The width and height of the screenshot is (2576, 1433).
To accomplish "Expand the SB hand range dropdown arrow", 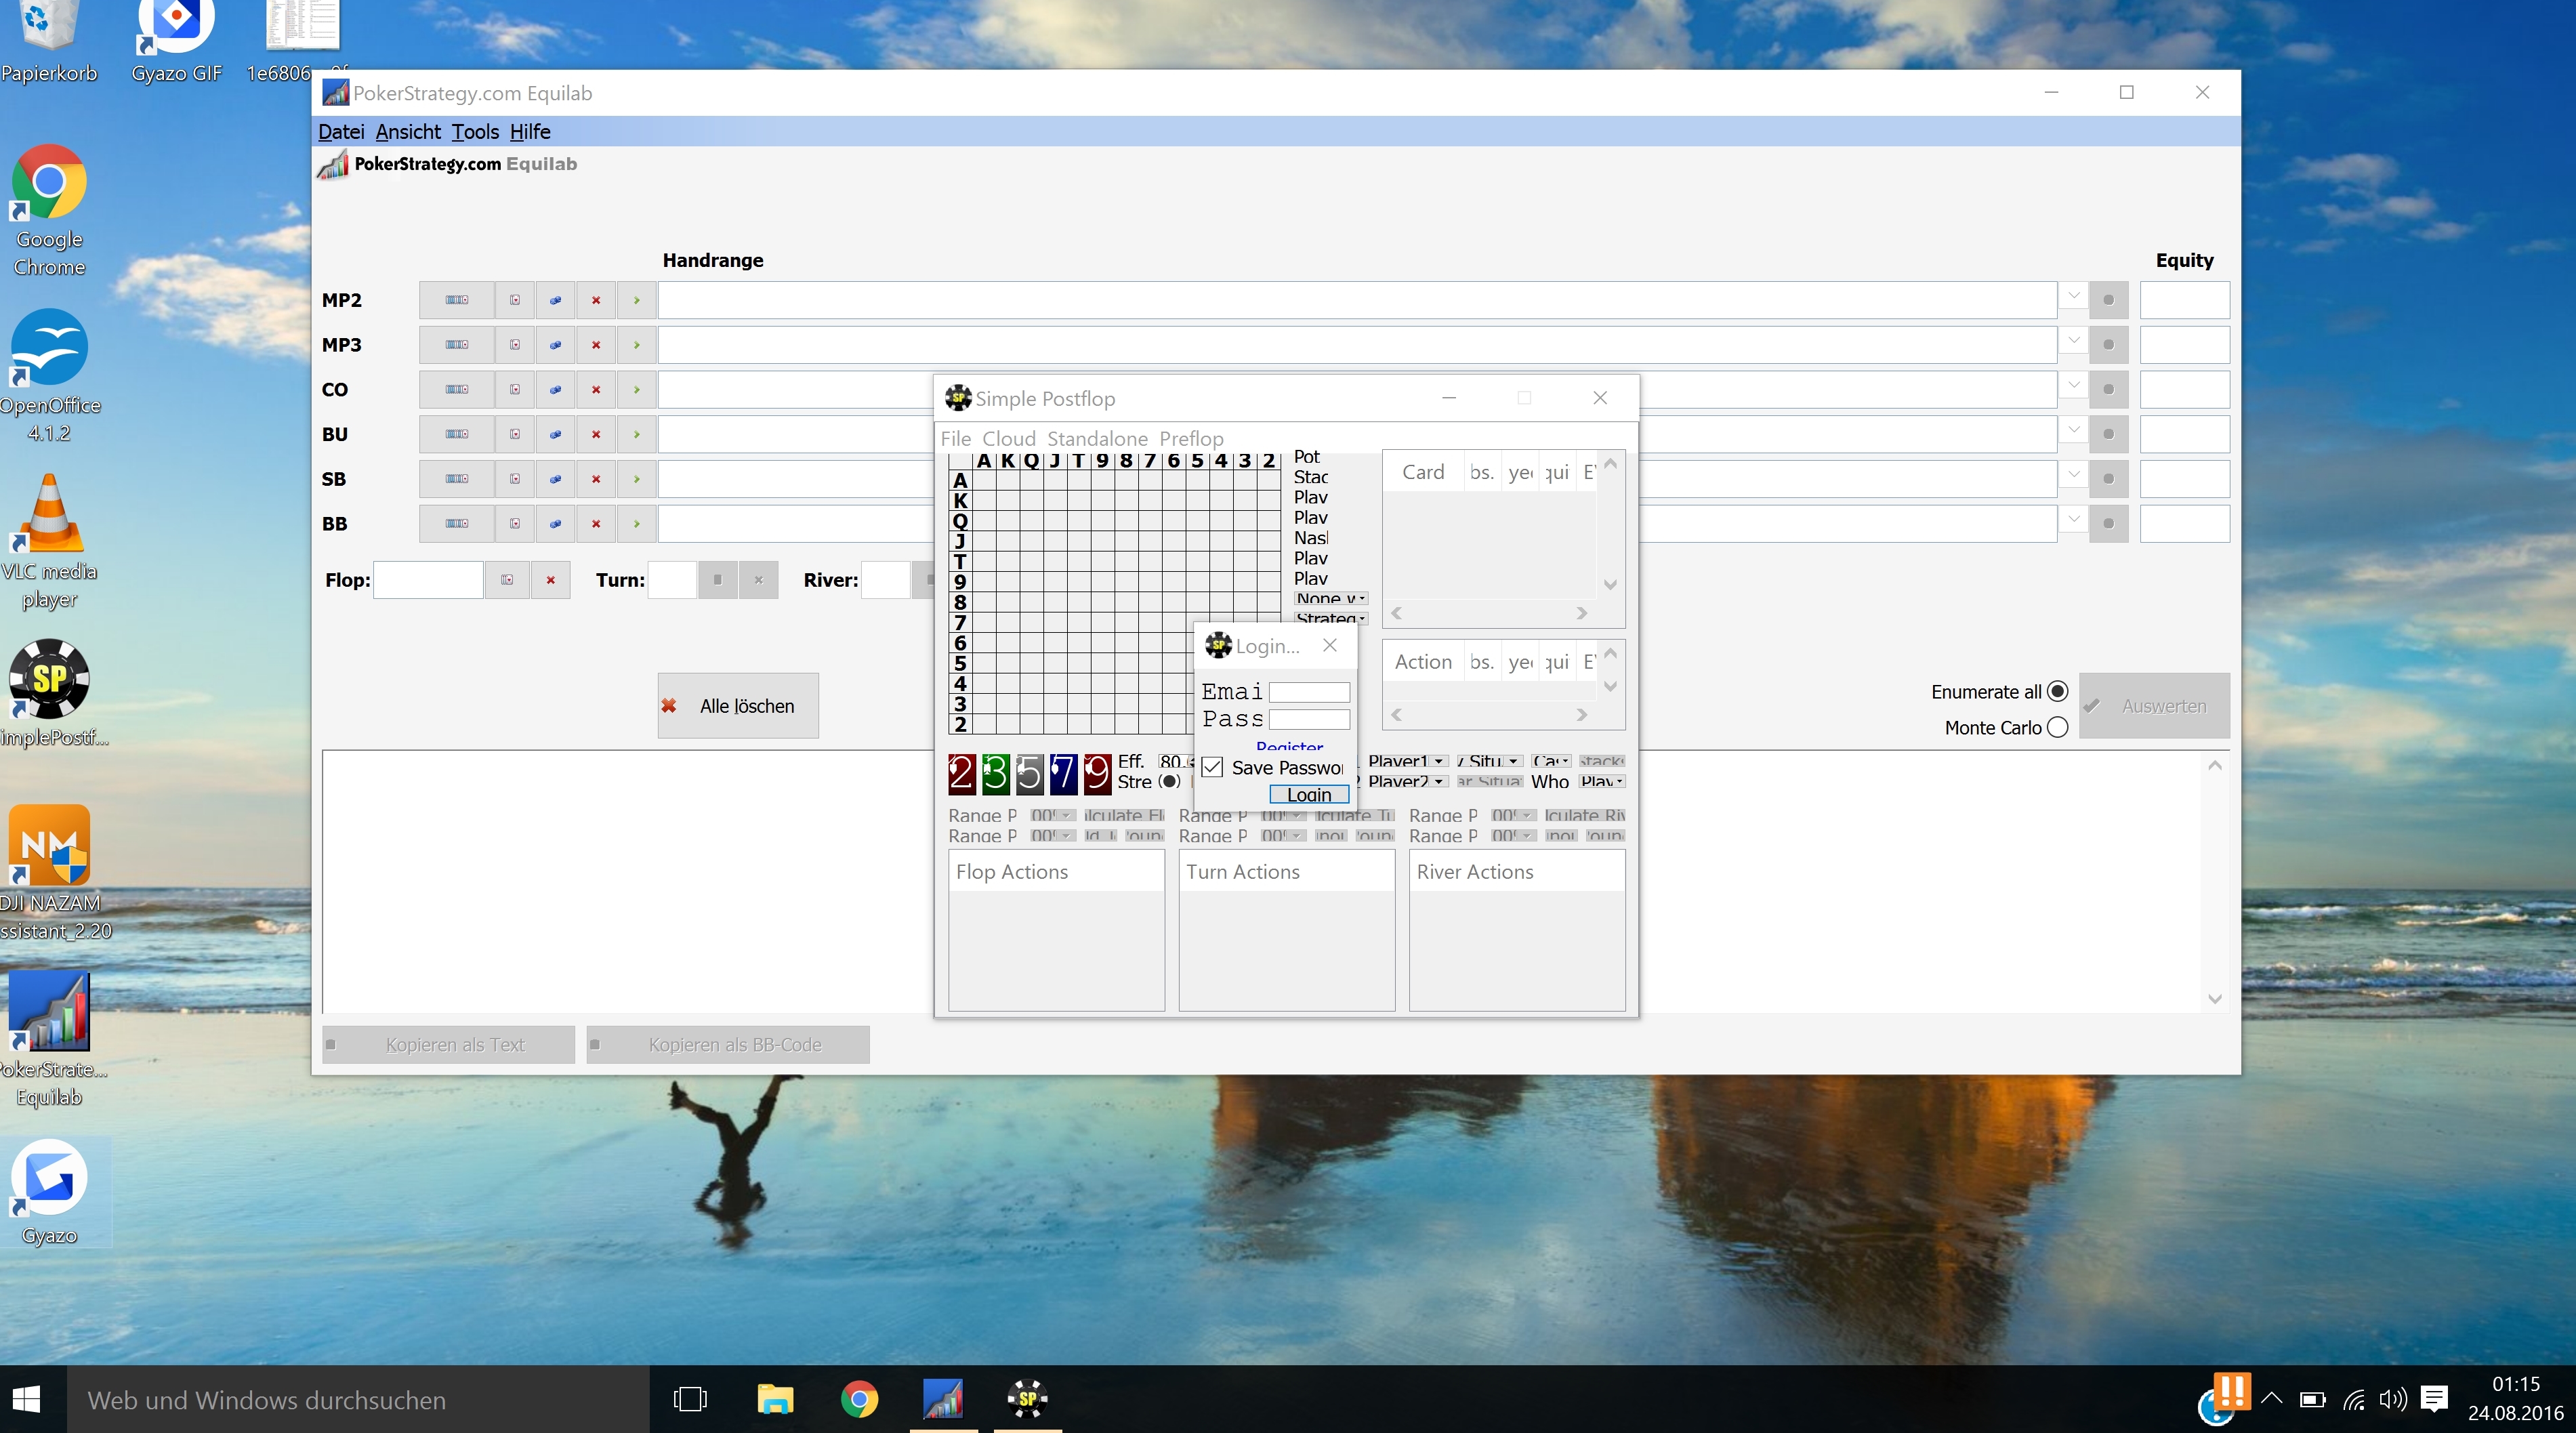I will coord(2073,475).
